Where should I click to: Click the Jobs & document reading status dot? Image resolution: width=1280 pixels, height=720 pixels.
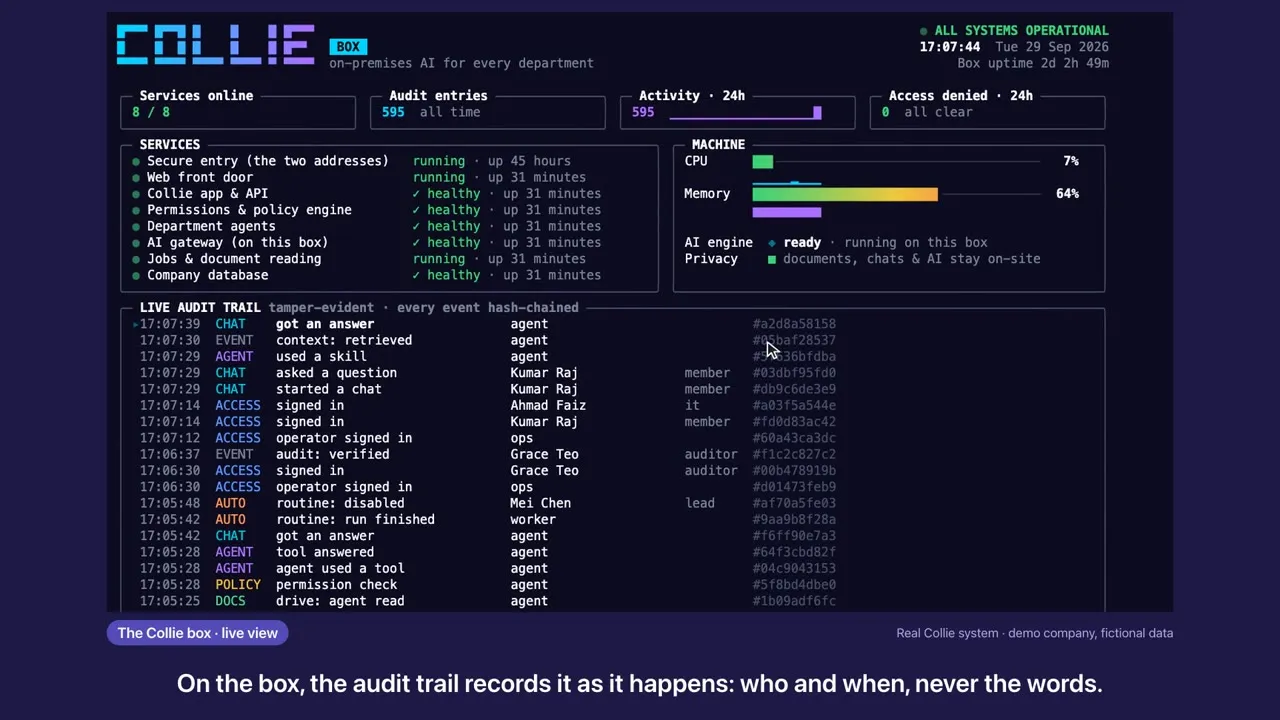[x=136, y=259]
